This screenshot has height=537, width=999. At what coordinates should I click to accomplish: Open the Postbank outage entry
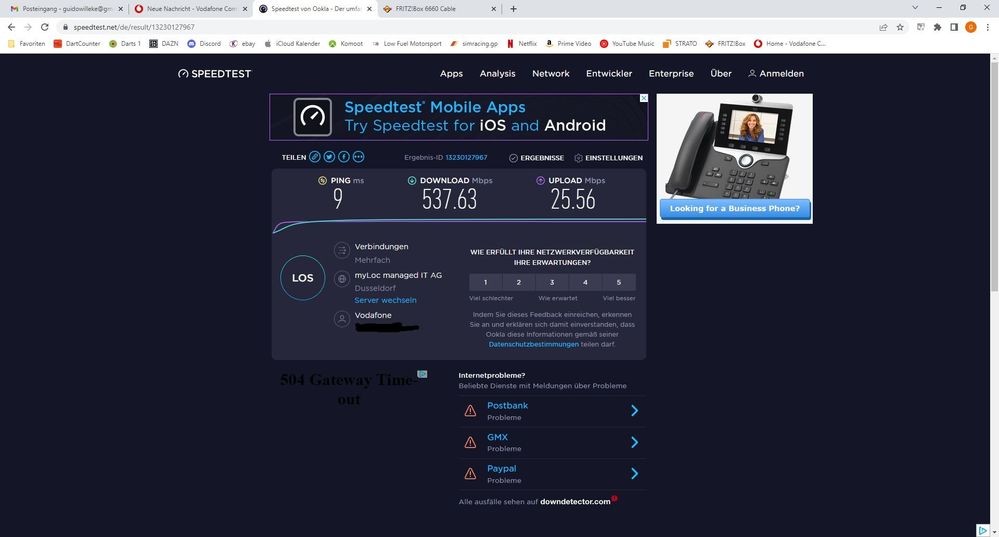click(552, 411)
